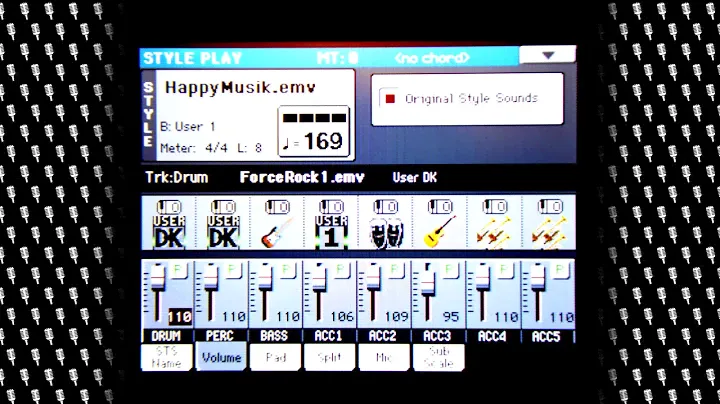
Task: Open the Pad tab
Action: [x=276, y=357]
